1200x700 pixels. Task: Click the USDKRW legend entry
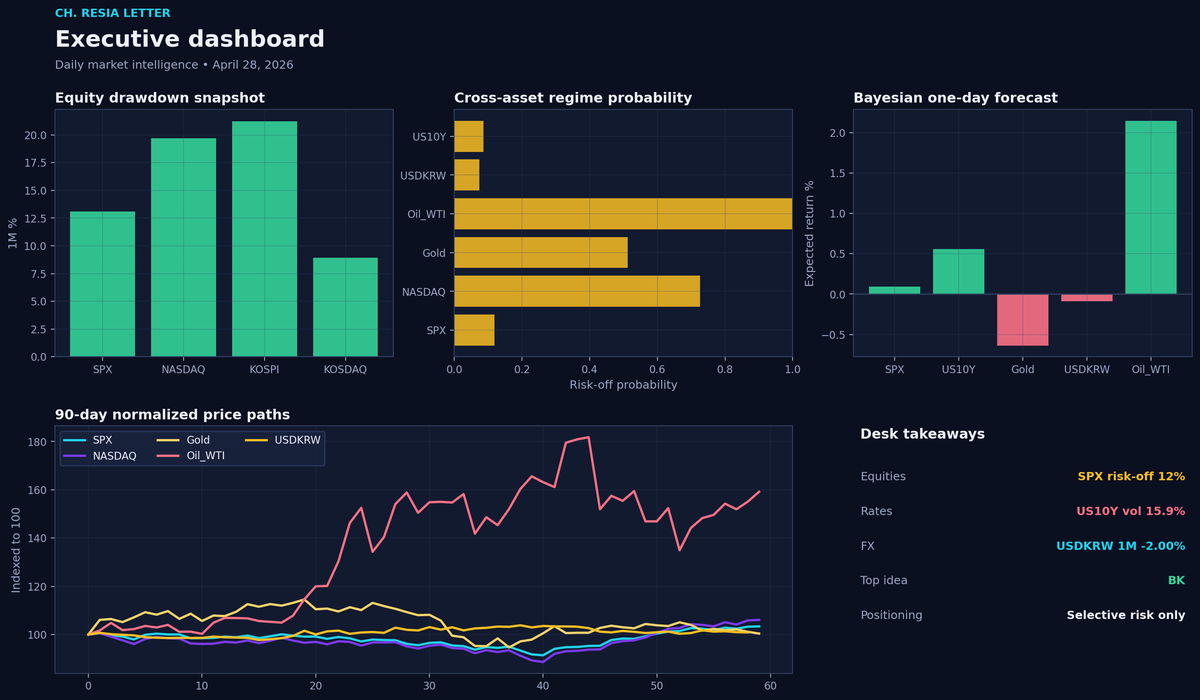[x=281, y=440]
